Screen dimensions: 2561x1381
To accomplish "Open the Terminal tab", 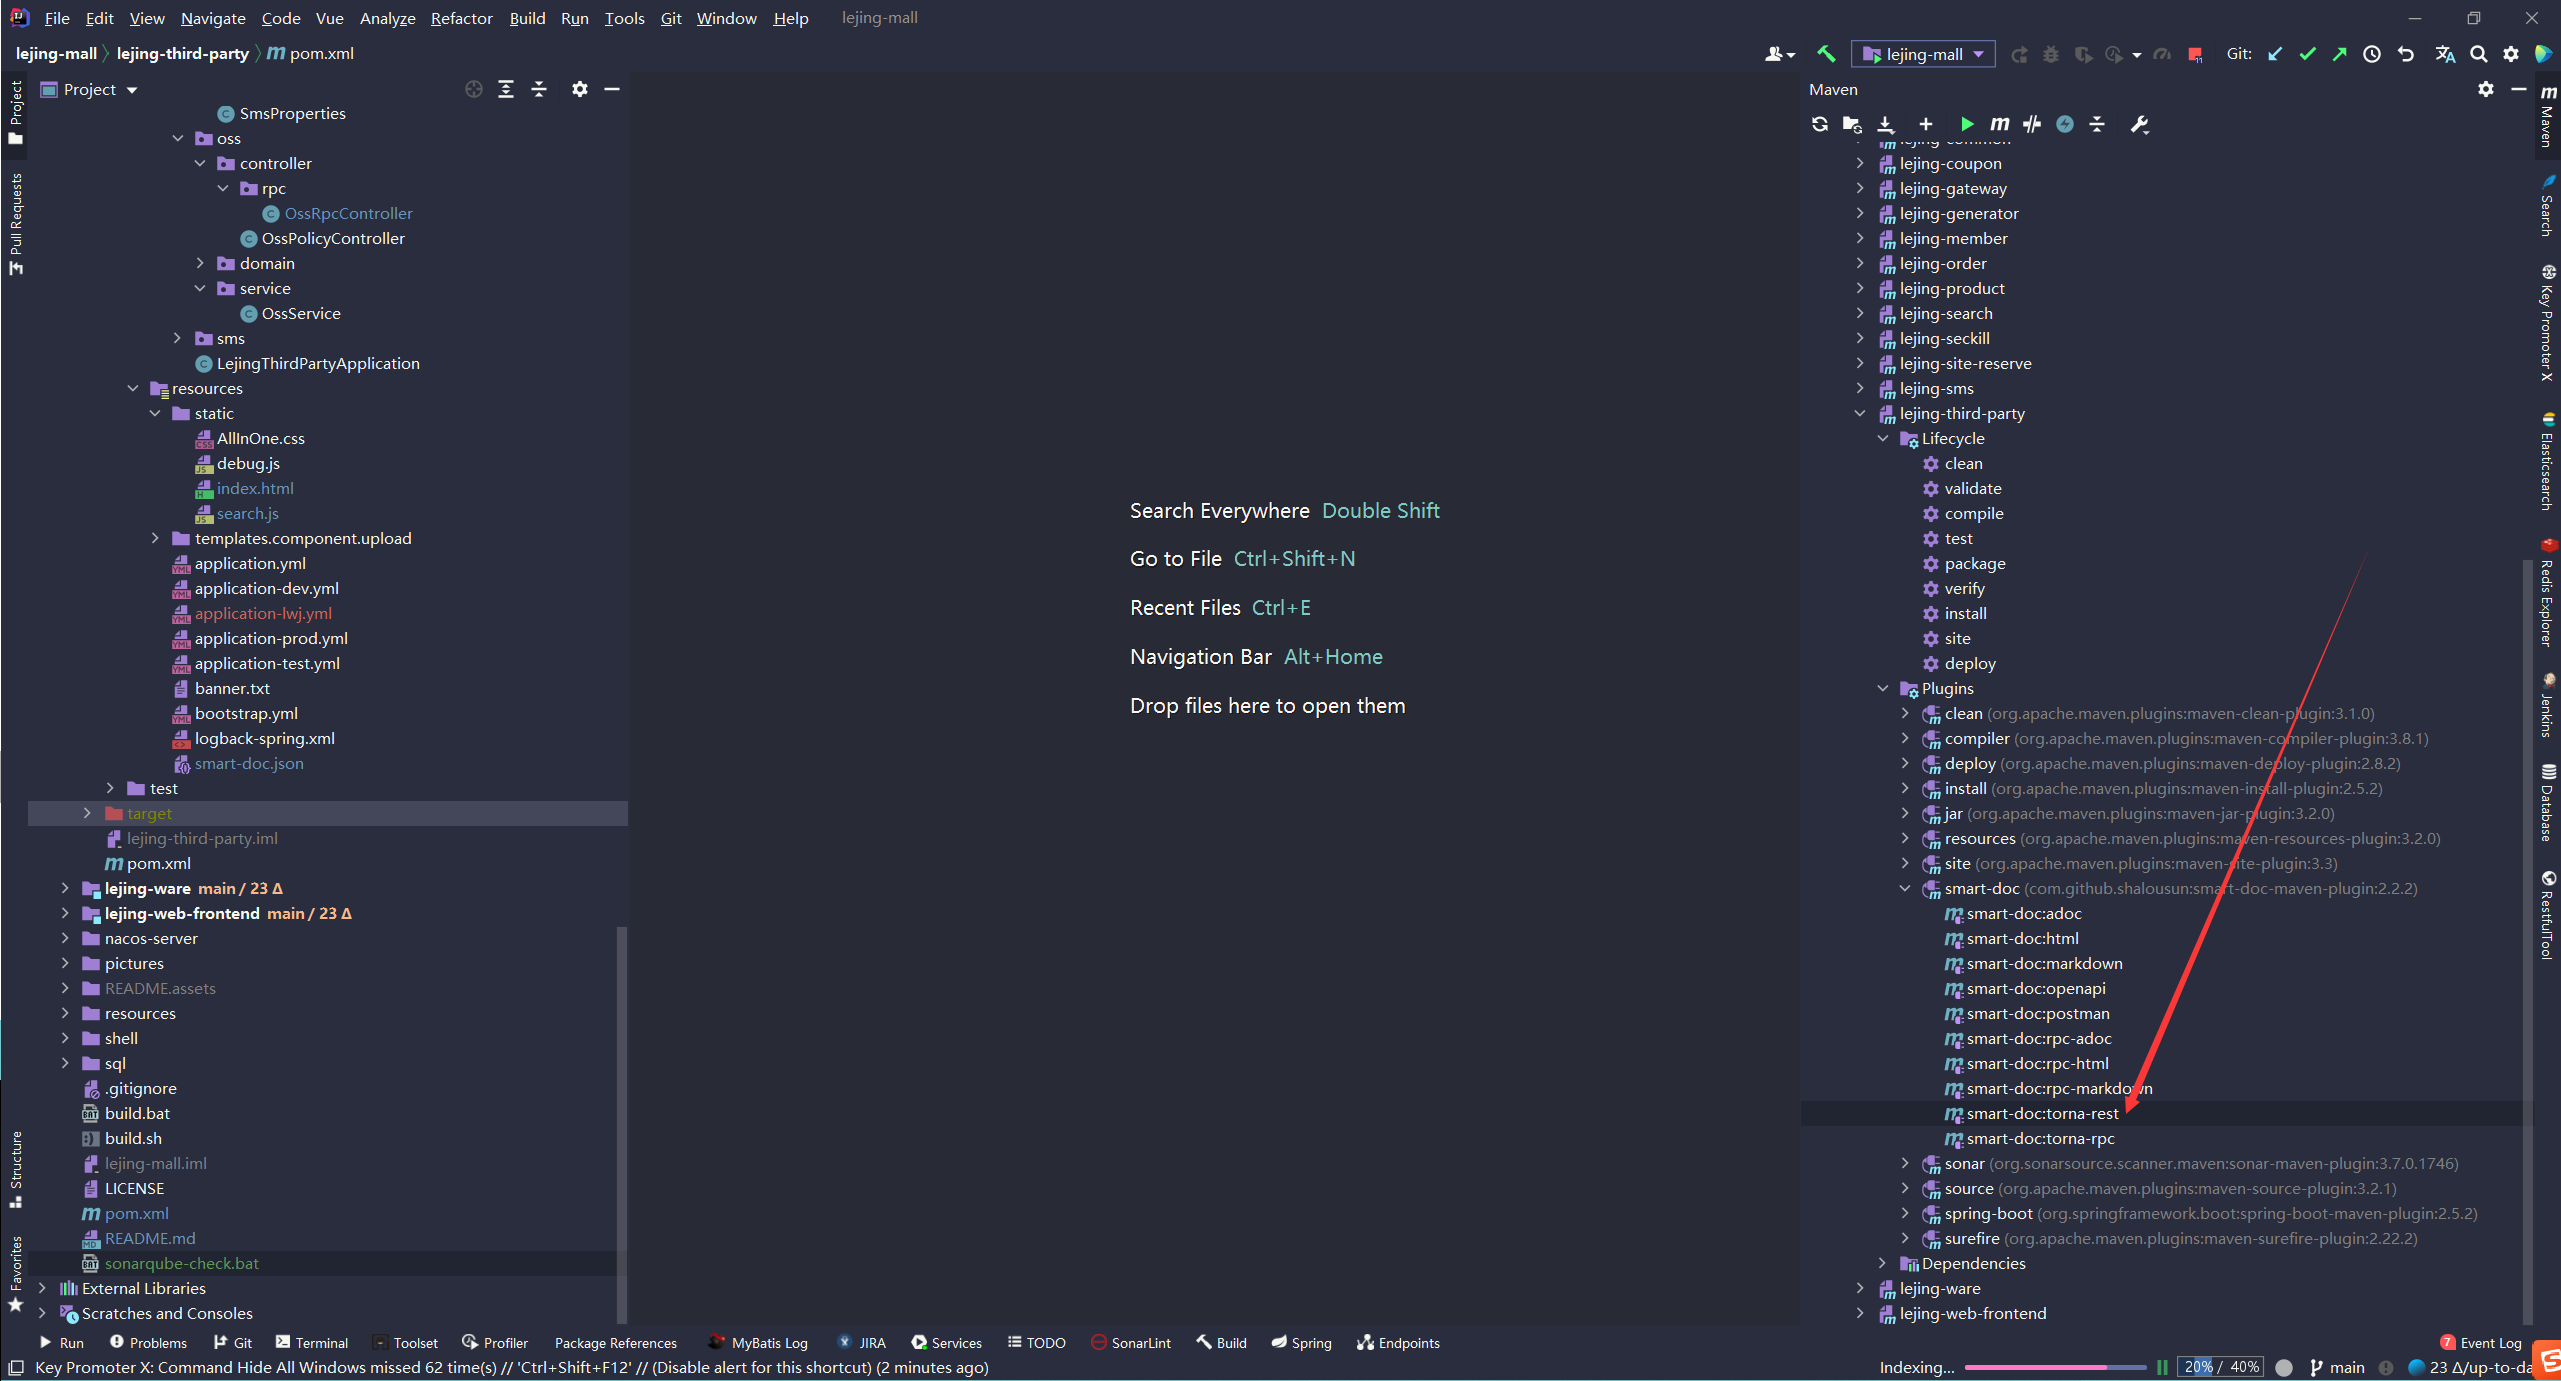I will [x=311, y=1342].
